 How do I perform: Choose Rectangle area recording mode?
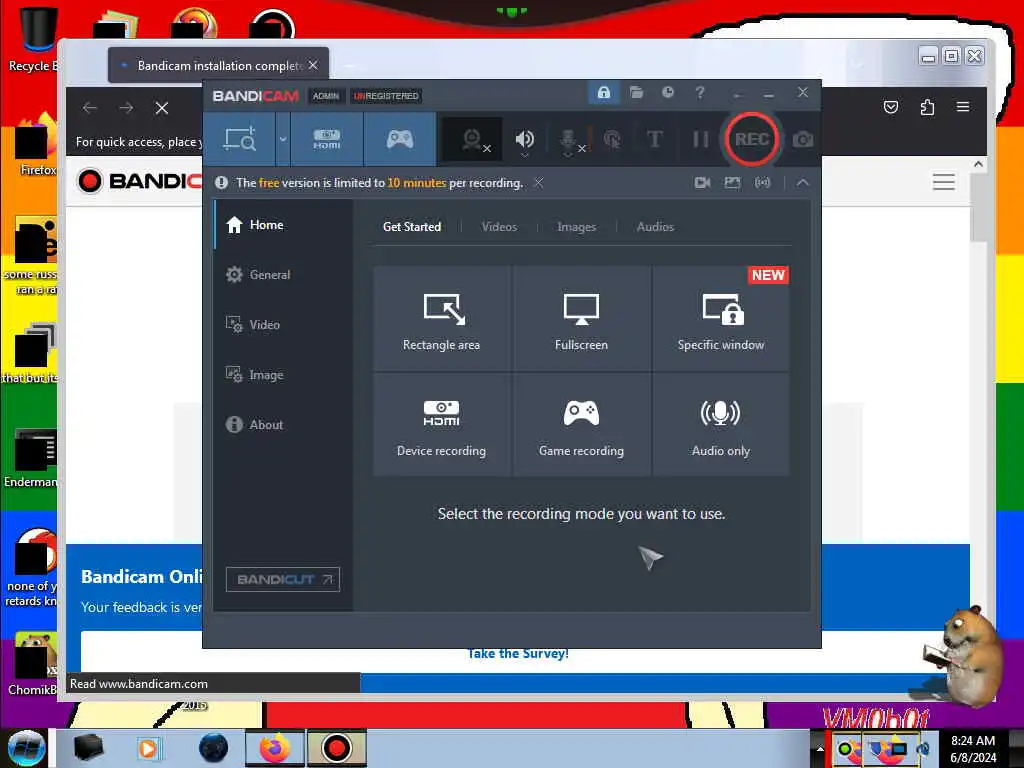(x=441, y=319)
